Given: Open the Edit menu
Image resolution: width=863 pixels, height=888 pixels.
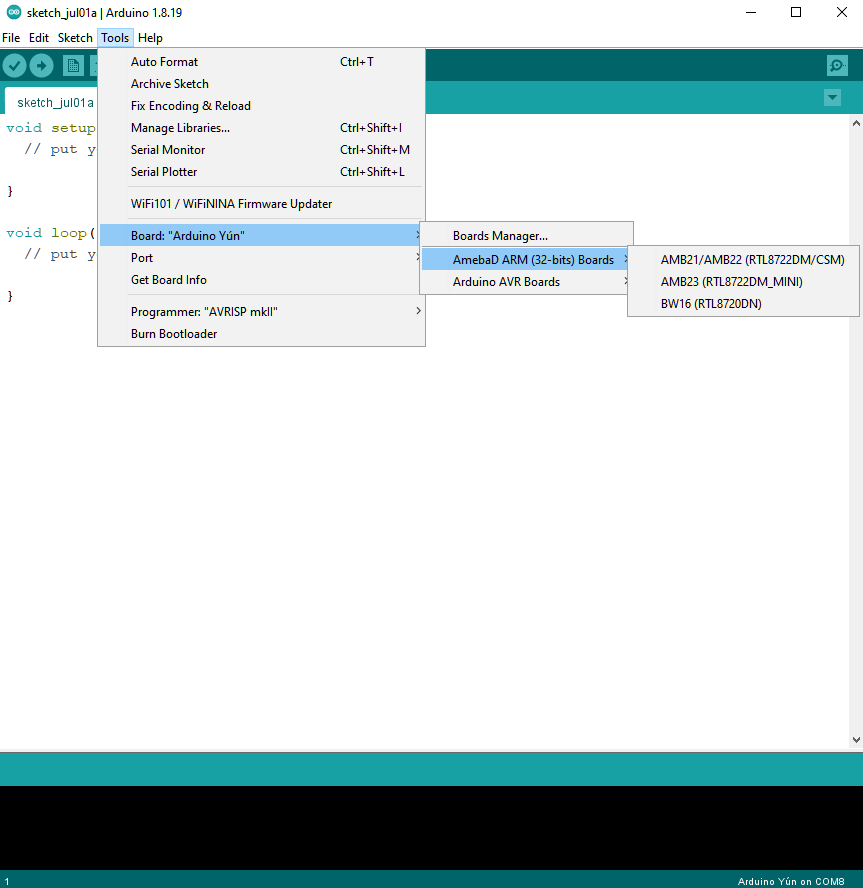Looking at the screenshot, I should [x=39, y=38].
